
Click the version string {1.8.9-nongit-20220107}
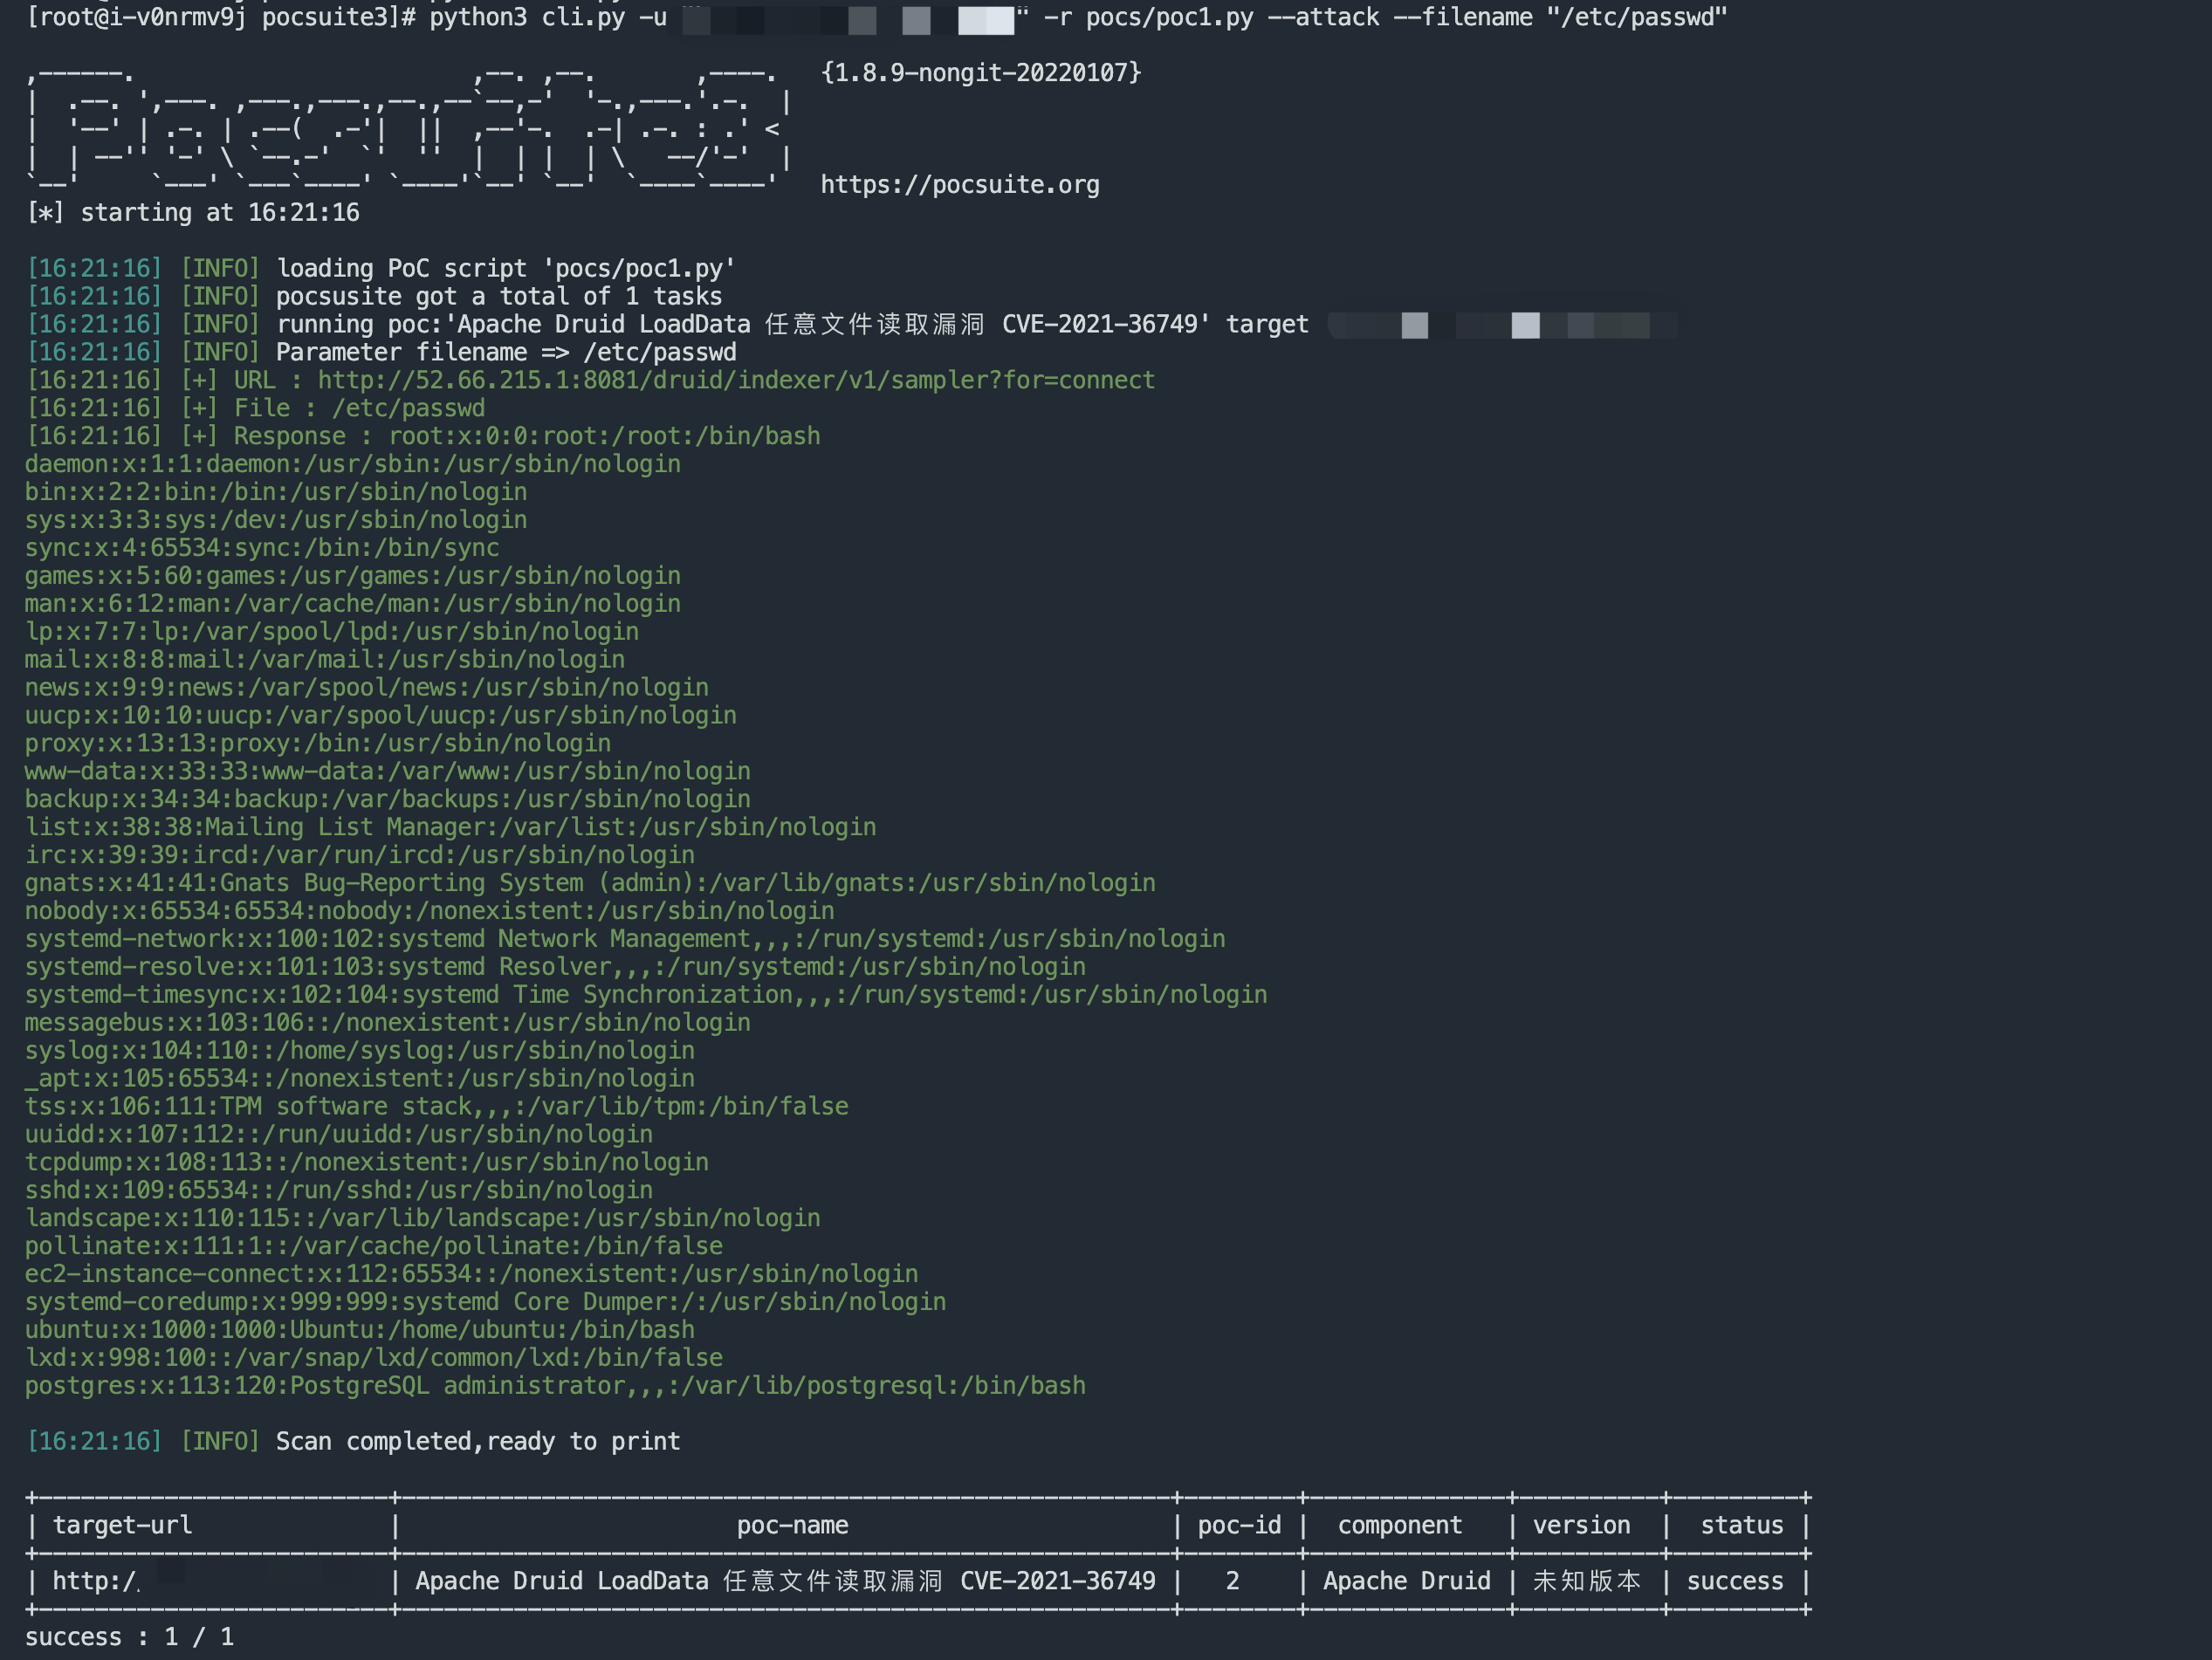pos(980,73)
